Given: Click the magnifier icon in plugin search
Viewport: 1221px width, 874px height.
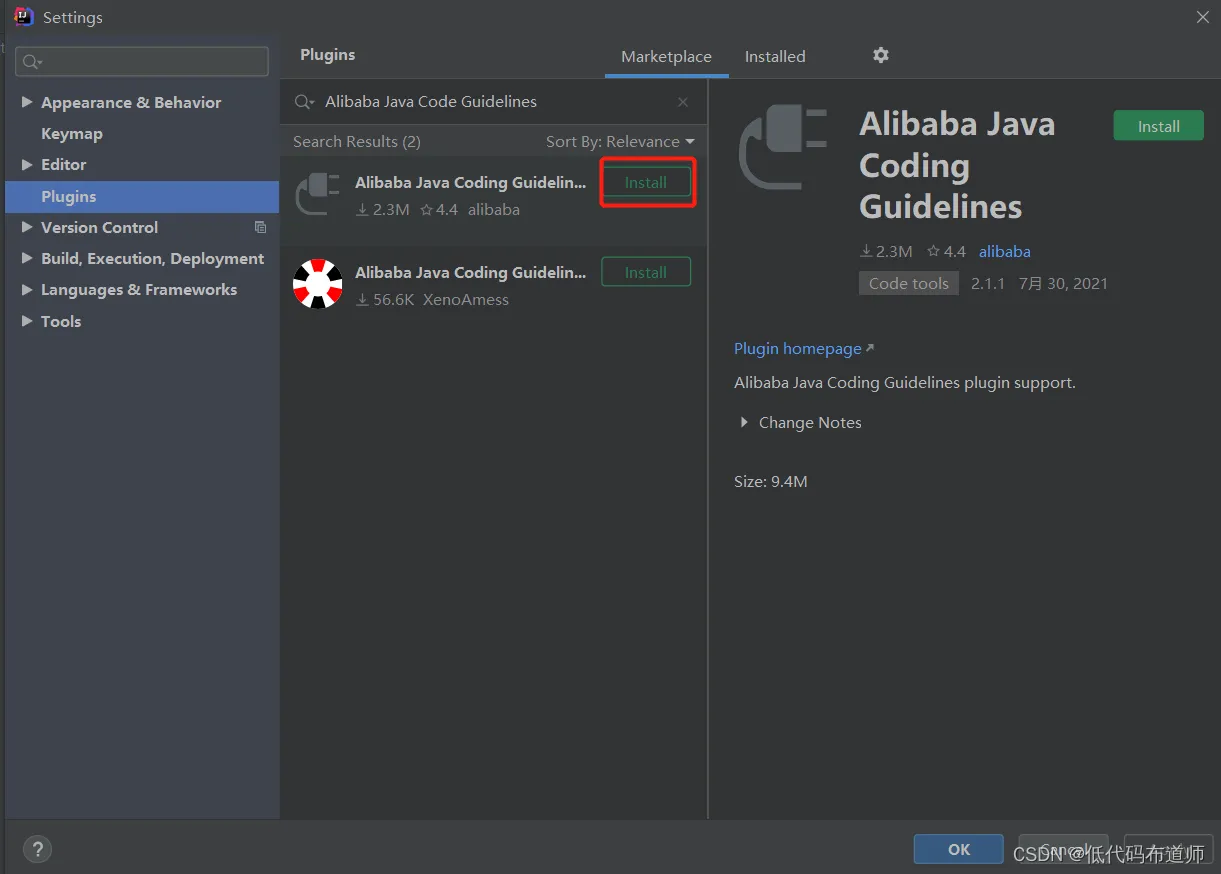Looking at the screenshot, I should click(304, 102).
